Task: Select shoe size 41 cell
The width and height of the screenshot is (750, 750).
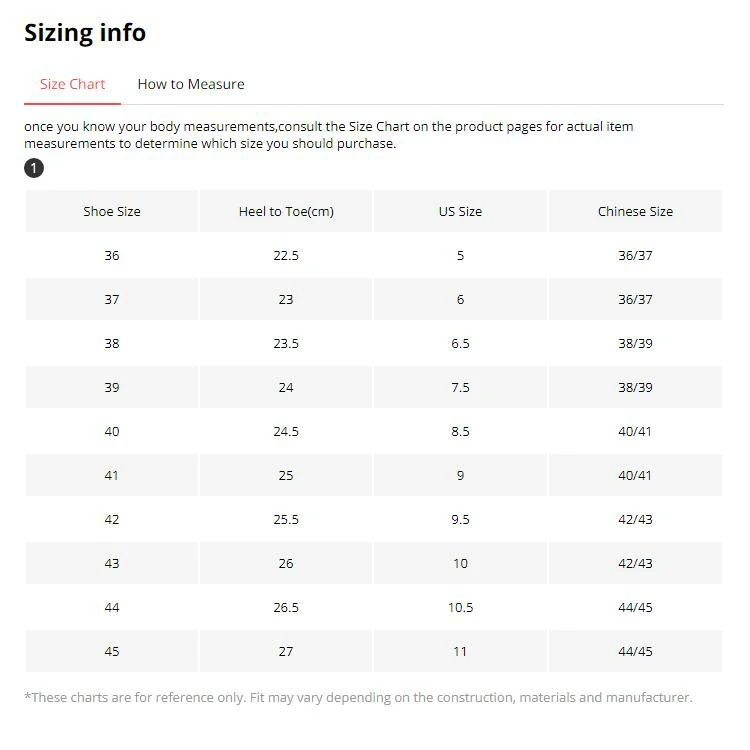Action: (x=112, y=475)
